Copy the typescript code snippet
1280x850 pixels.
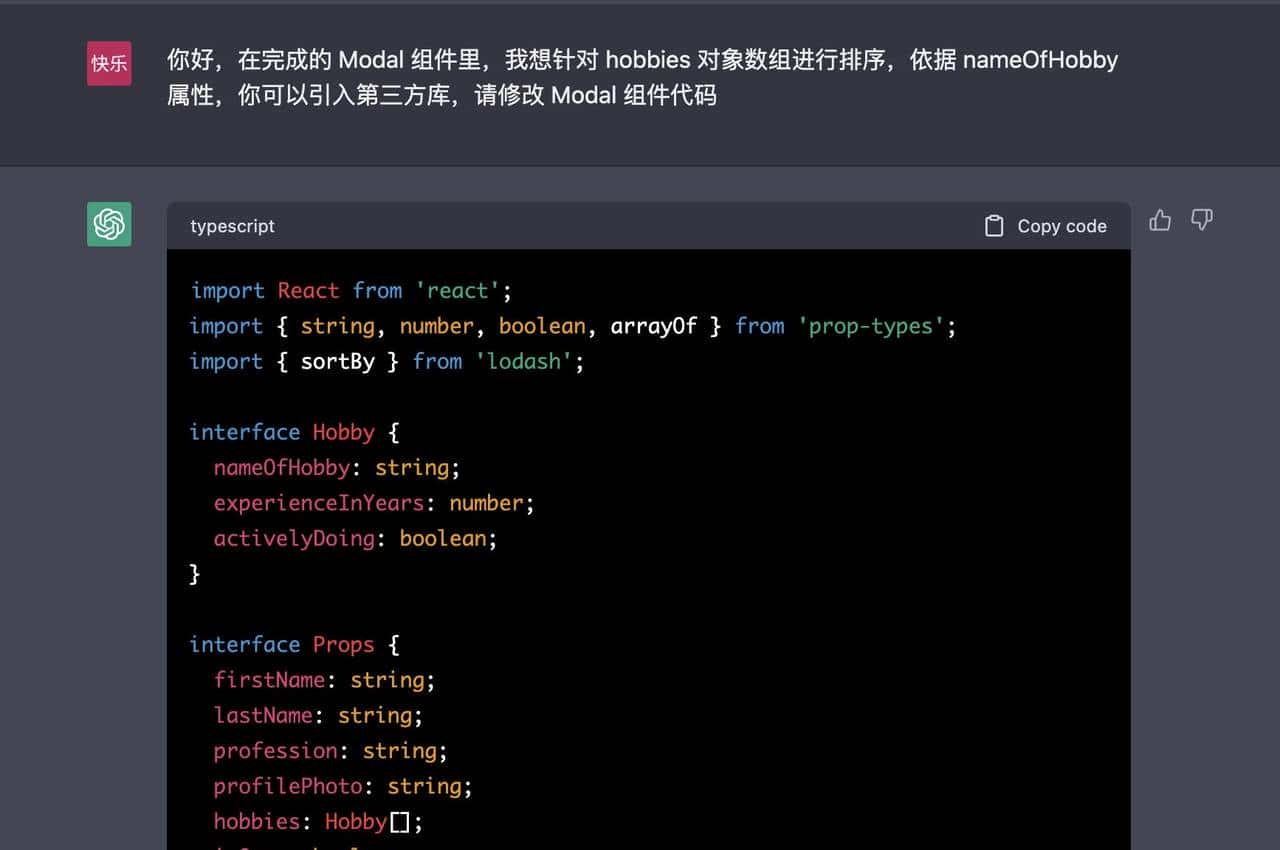1045,226
